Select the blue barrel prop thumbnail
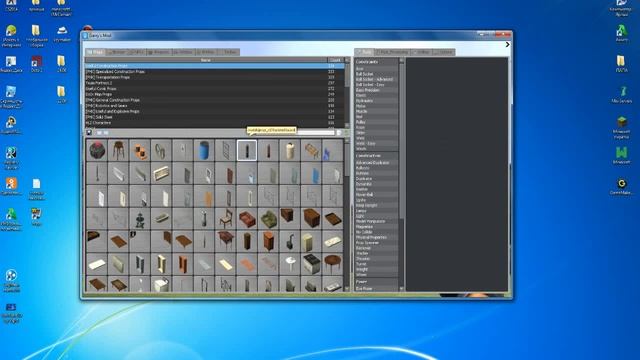Viewport: 640px width, 360px height. (204, 150)
